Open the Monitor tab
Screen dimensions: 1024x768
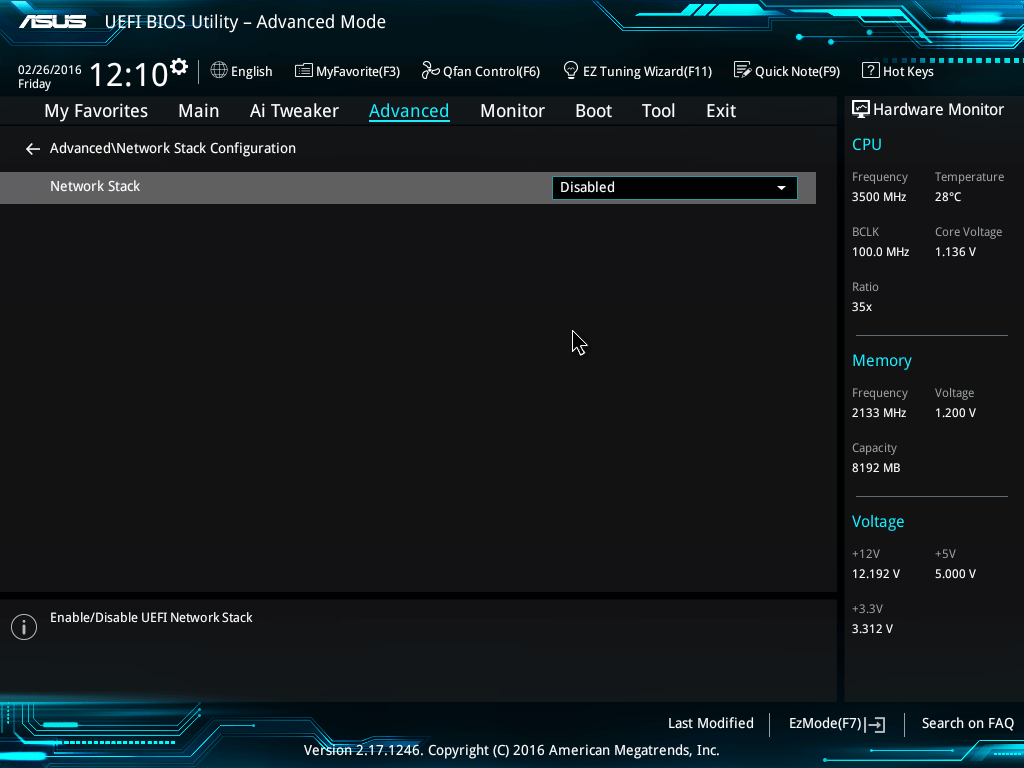(x=512, y=111)
